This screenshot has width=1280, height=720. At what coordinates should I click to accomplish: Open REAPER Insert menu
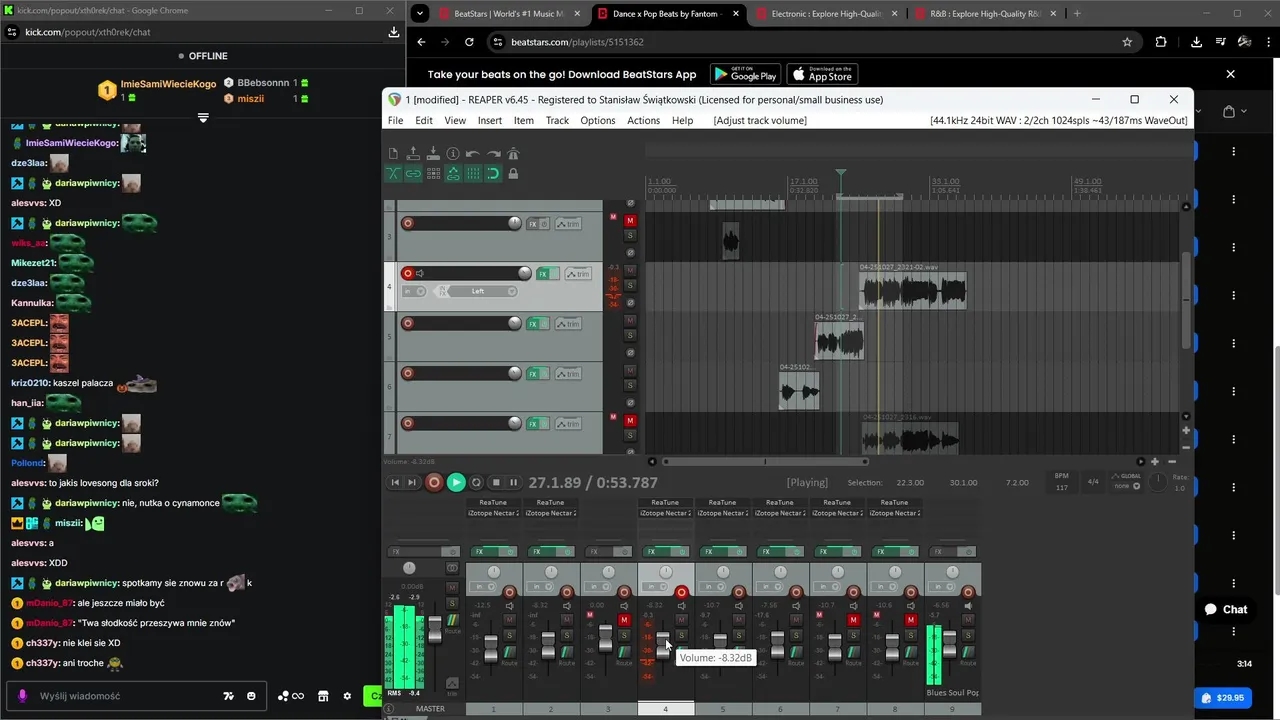pos(490,120)
